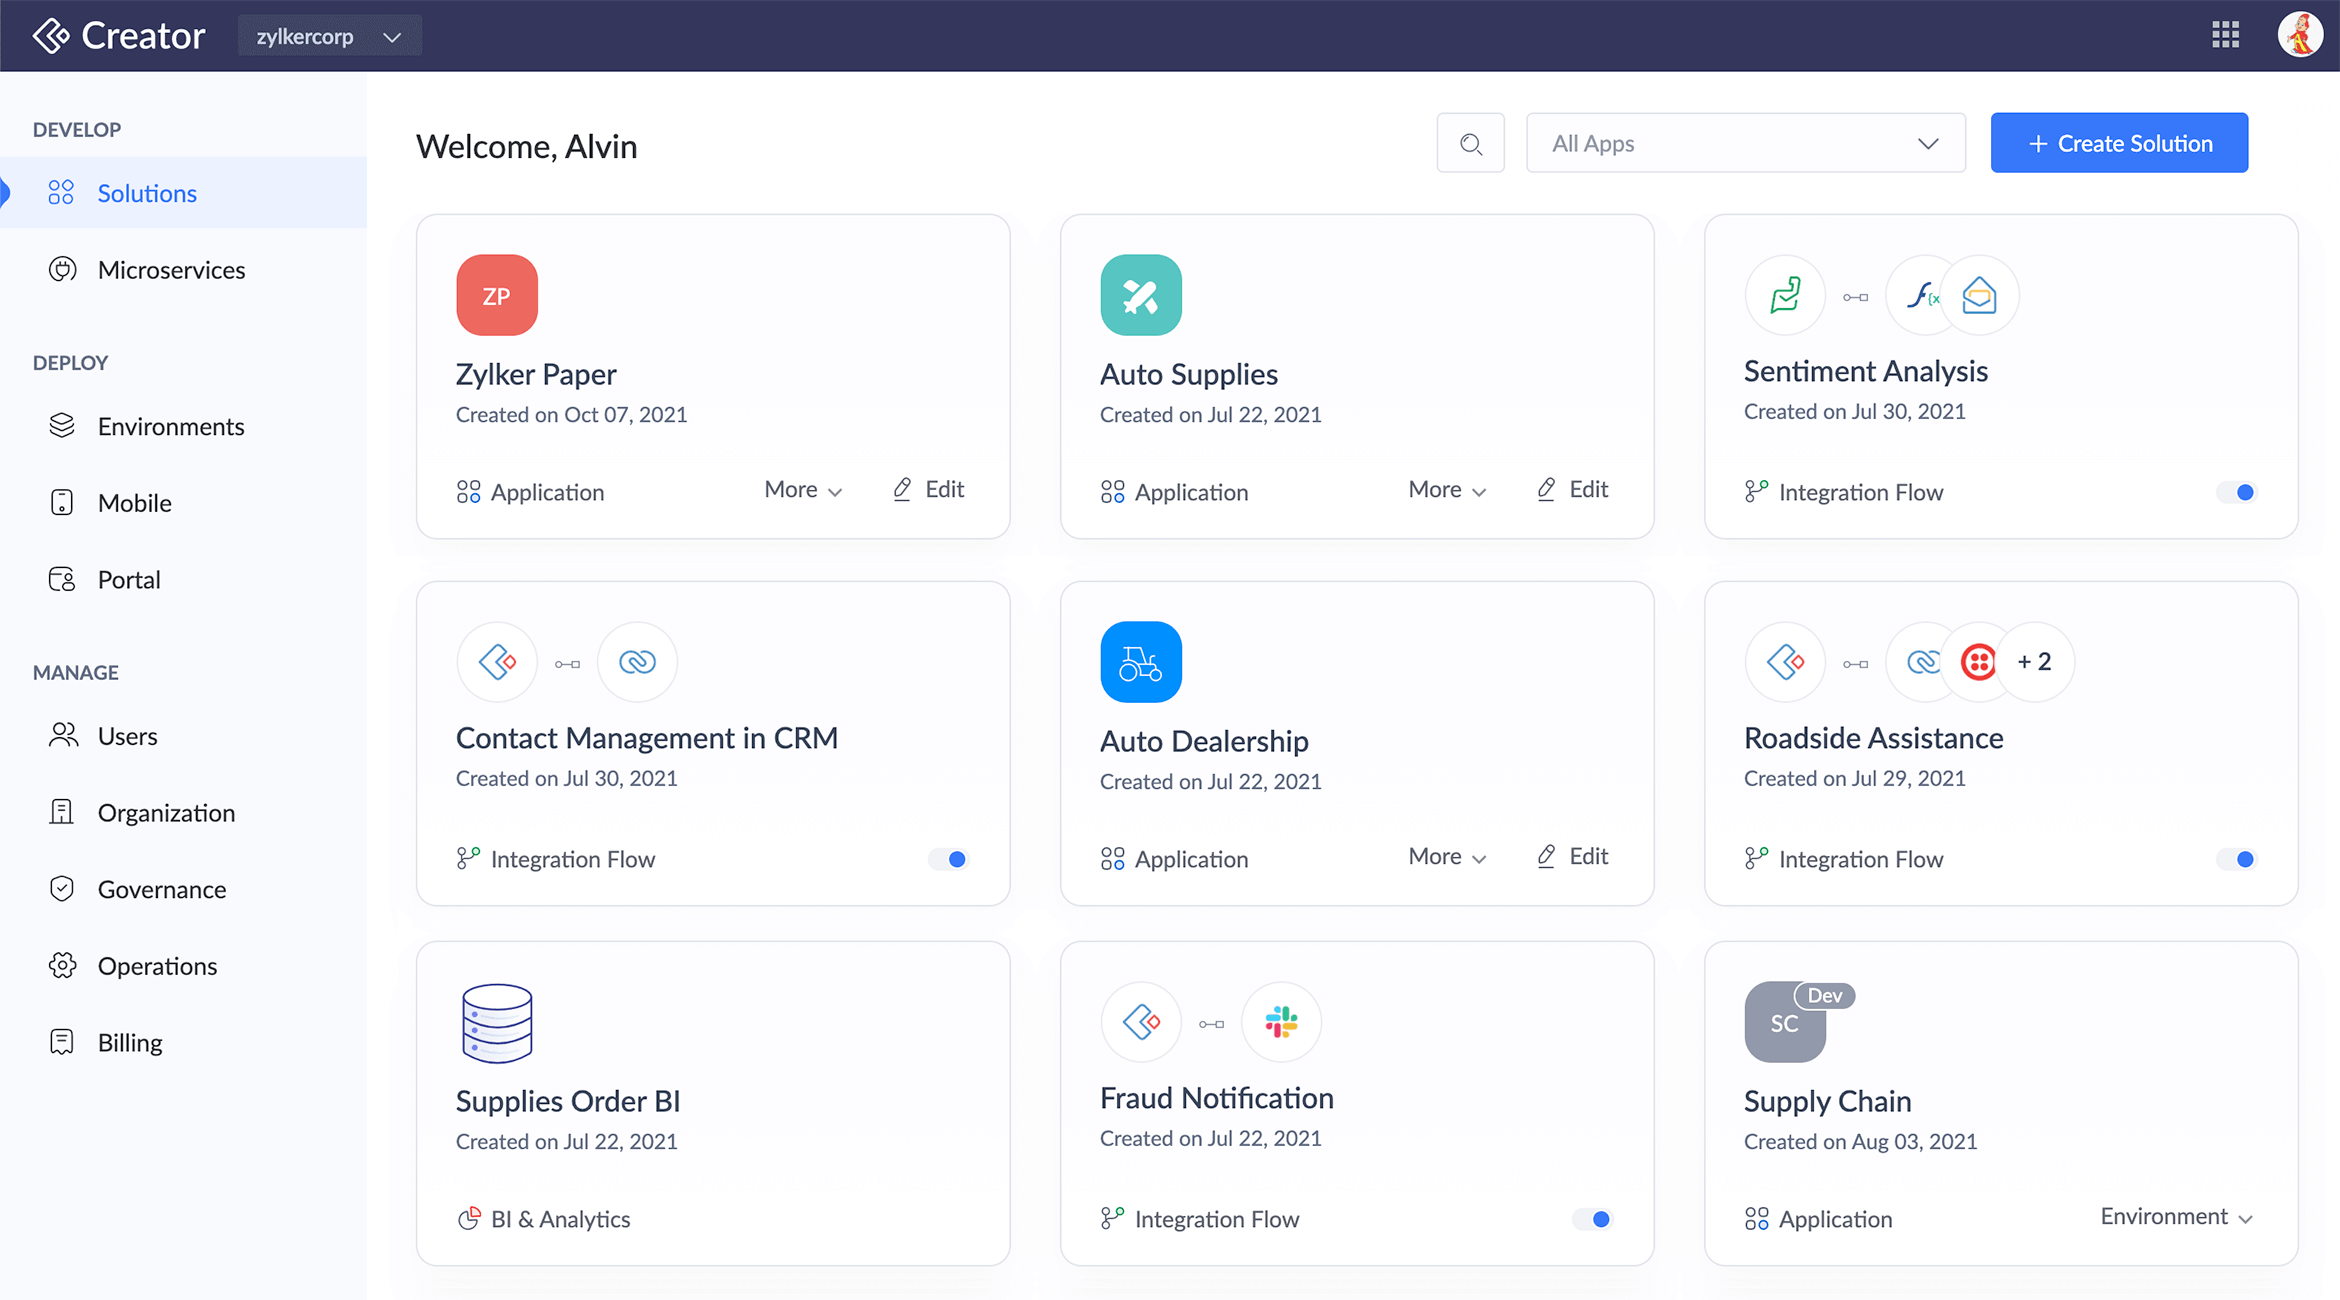Open the user profile avatar
The height and width of the screenshot is (1300, 2340).
click(x=2300, y=34)
